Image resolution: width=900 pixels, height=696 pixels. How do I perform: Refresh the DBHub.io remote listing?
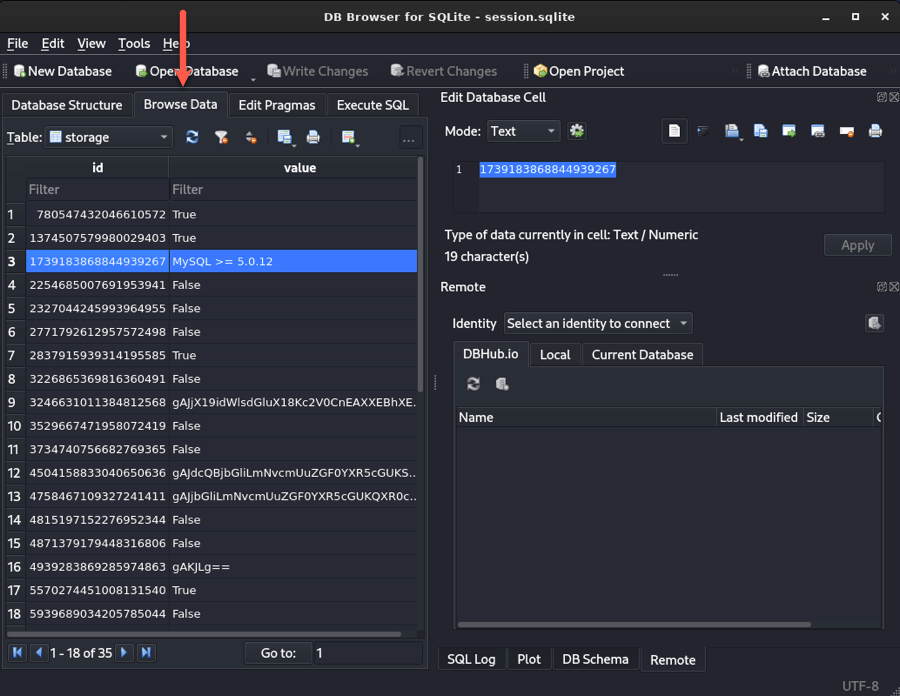pos(474,384)
